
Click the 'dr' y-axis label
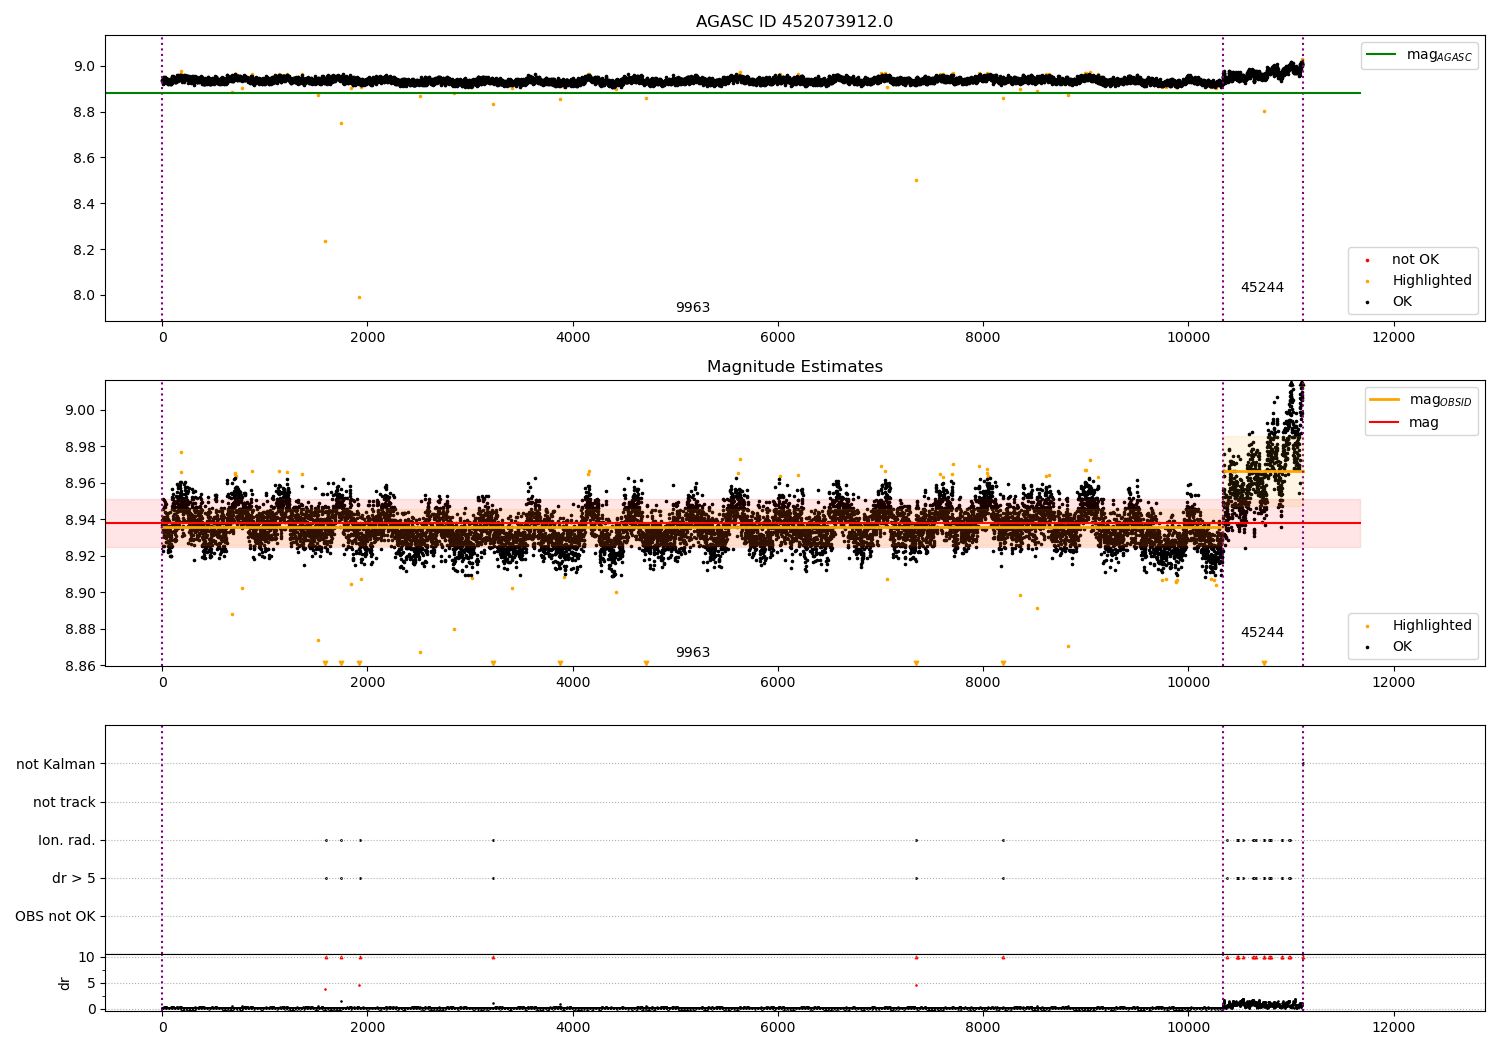pos(65,983)
